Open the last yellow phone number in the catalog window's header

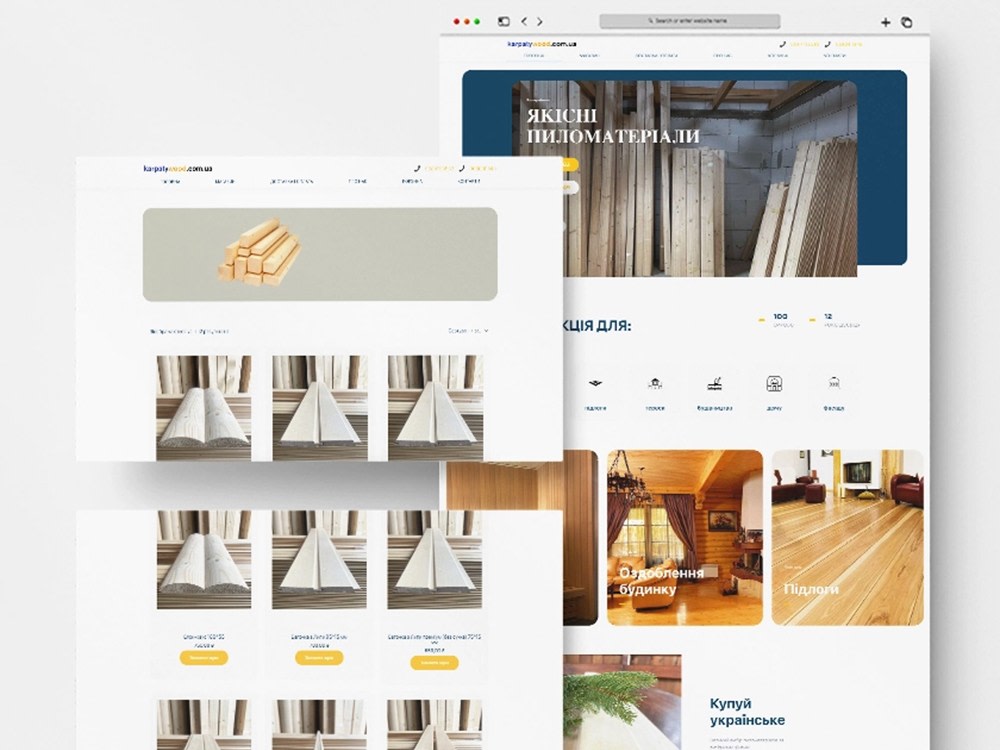click(483, 168)
